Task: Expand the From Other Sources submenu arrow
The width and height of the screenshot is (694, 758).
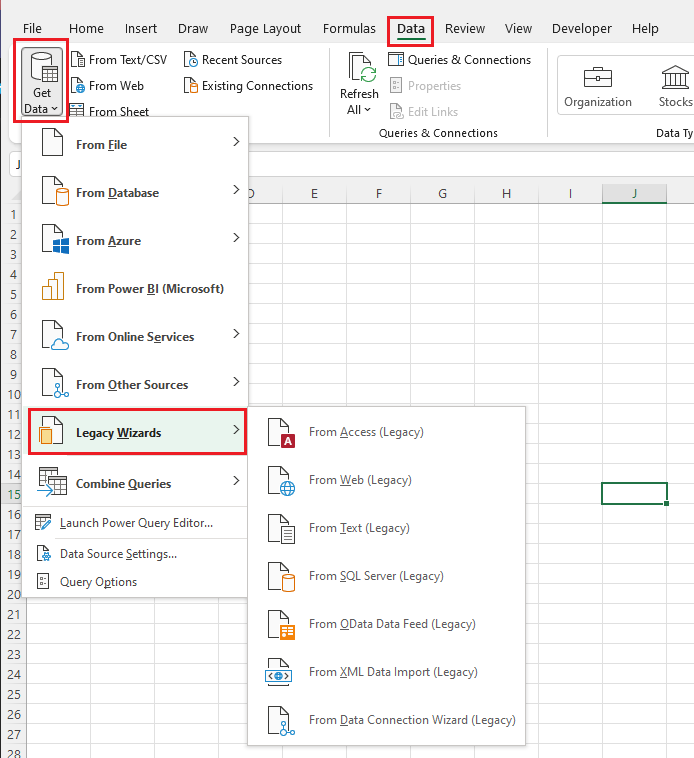Action: pos(236,381)
